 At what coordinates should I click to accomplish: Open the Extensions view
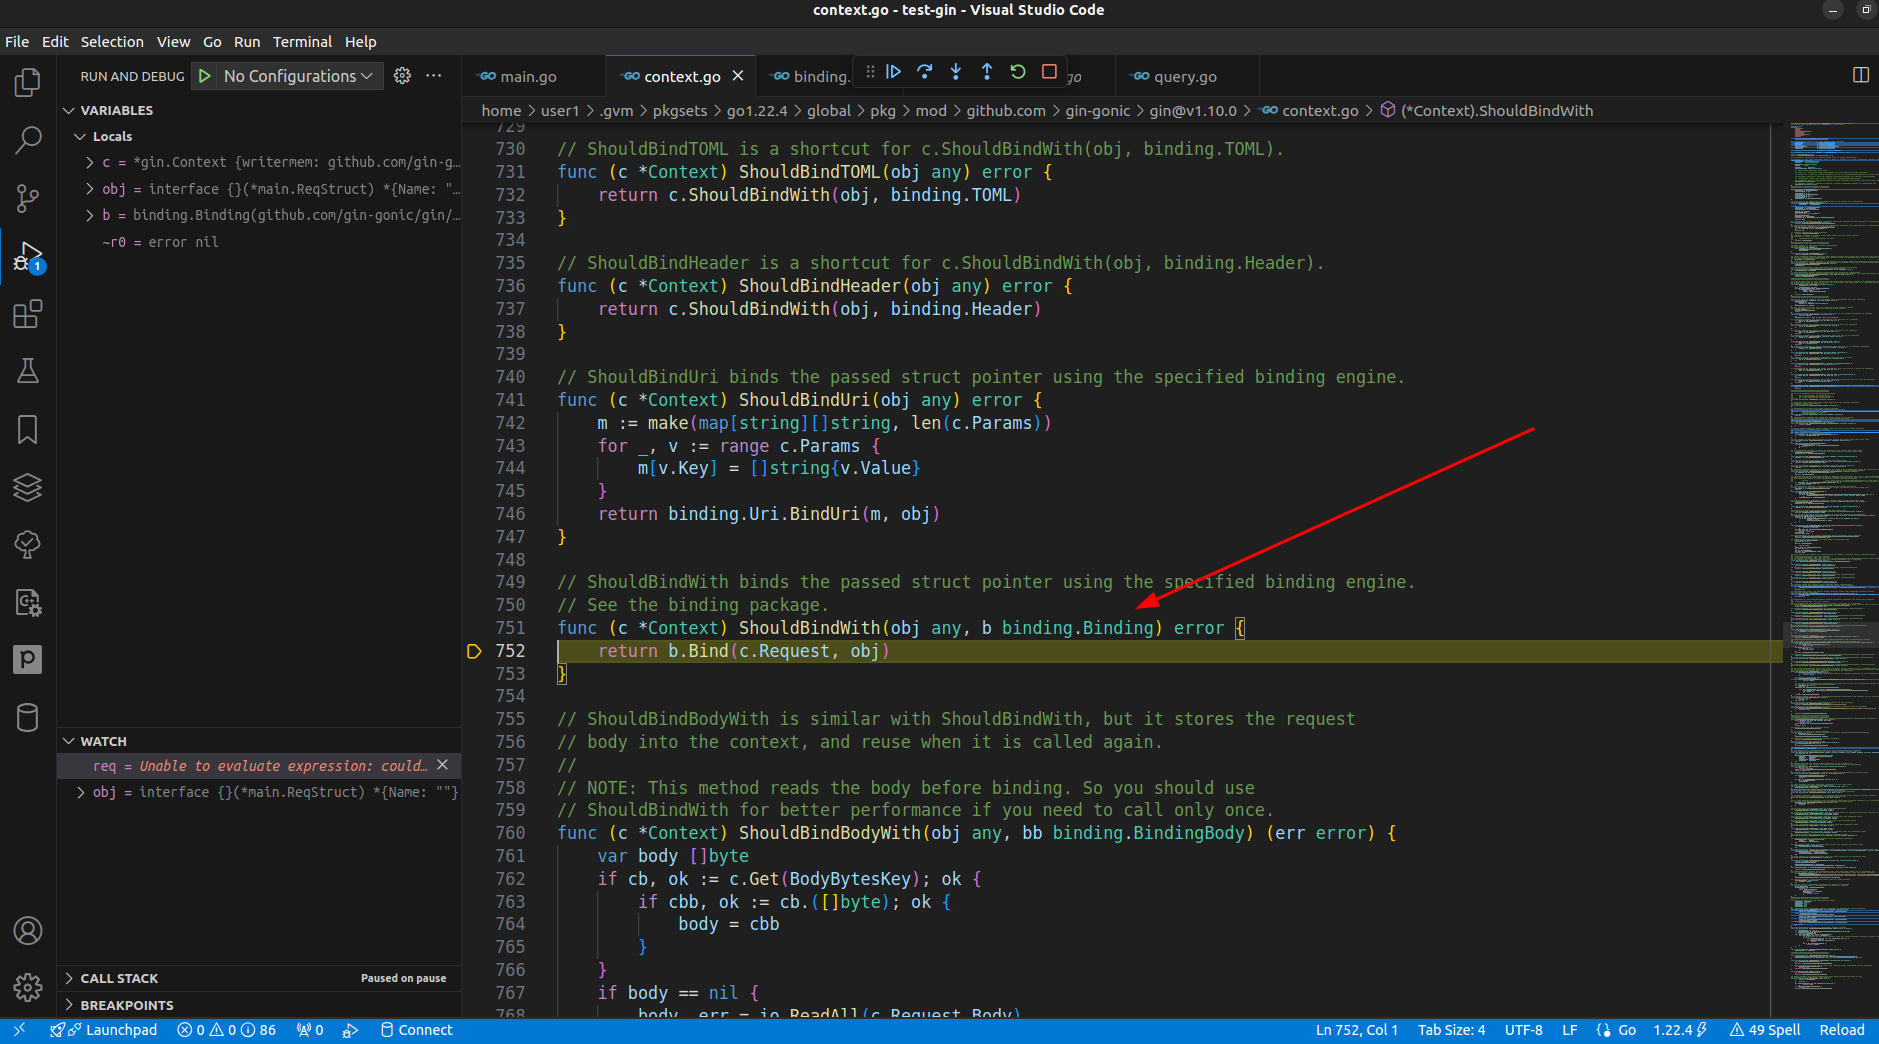[x=28, y=314]
